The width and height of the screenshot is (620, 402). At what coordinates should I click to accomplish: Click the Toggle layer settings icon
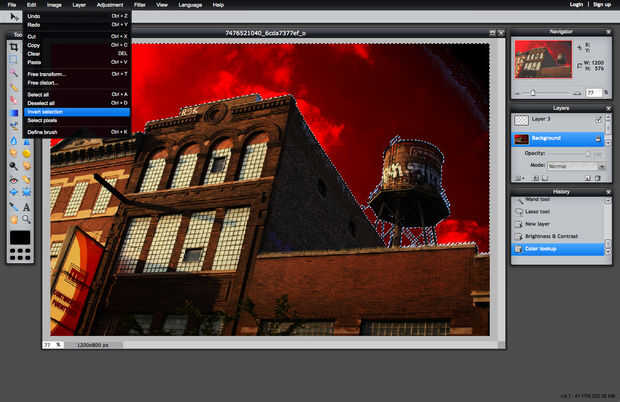point(518,178)
